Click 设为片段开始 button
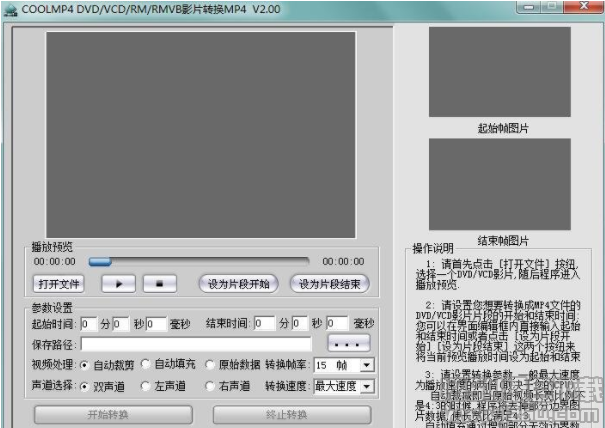This screenshot has height=428, width=605. pyautogui.click(x=238, y=284)
